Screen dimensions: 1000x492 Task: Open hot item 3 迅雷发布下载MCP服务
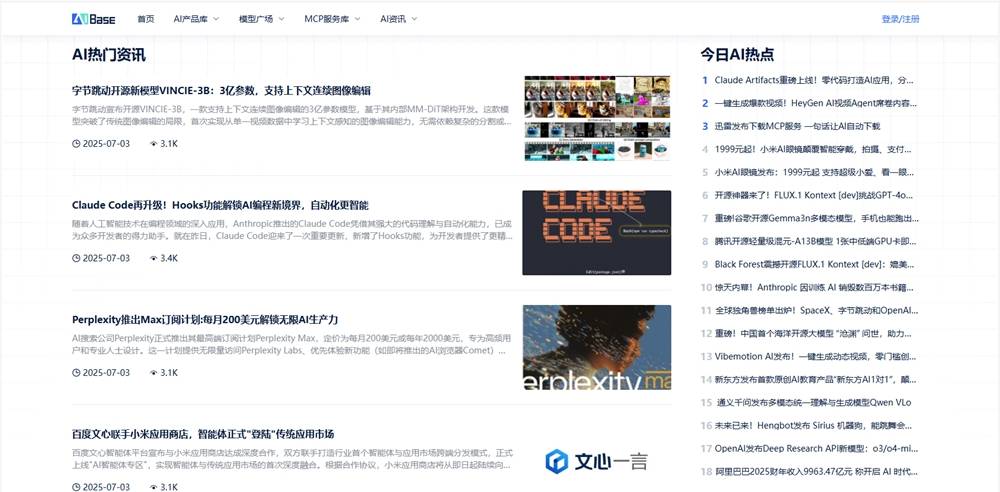[797, 126]
